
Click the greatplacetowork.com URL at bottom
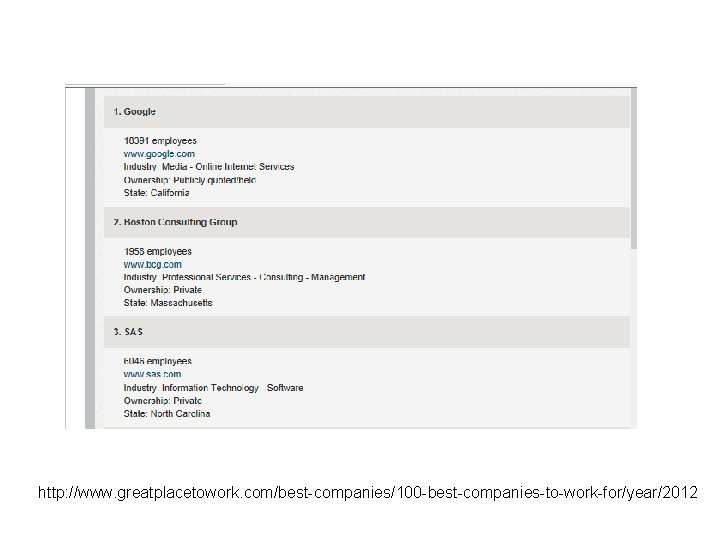coord(369,494)
